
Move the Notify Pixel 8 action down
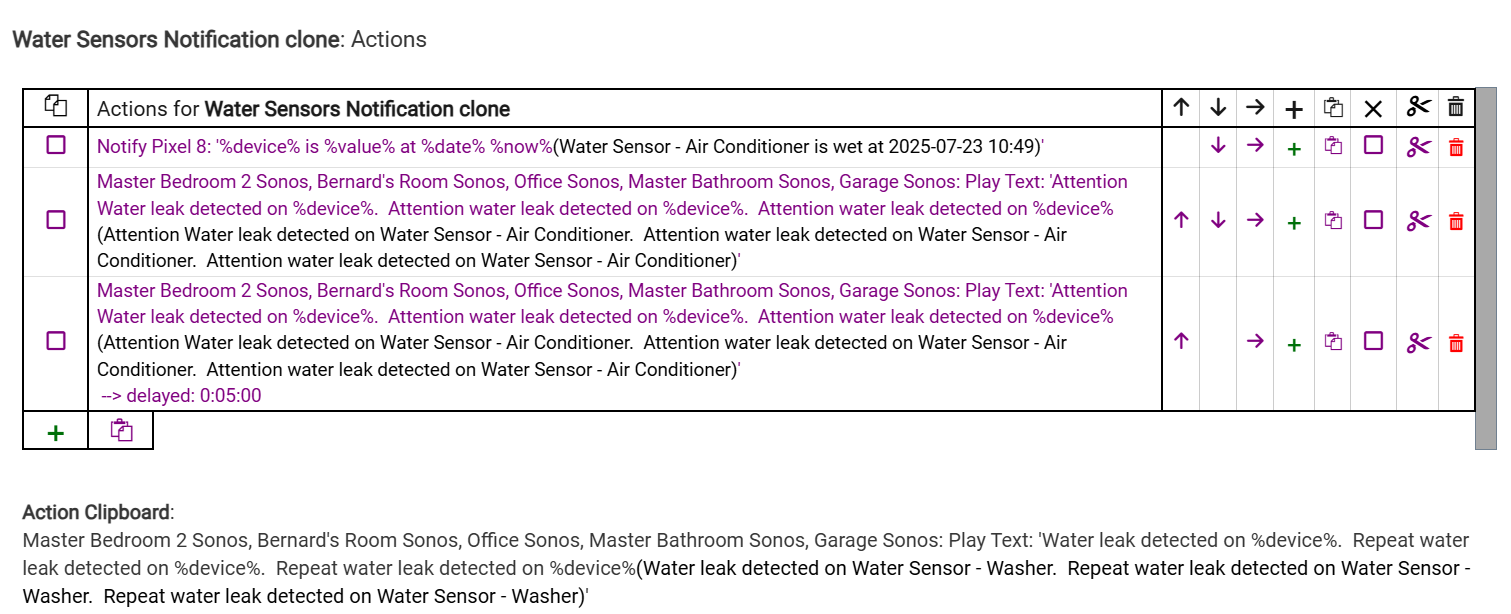[x=1218, y=146]
